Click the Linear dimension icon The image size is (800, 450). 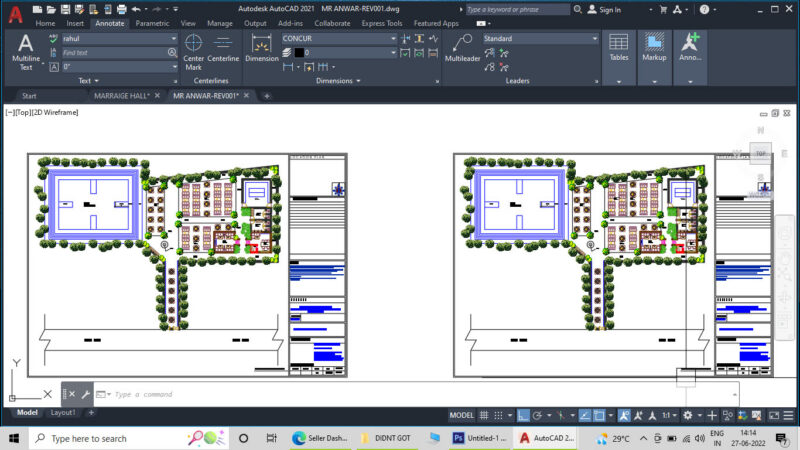pyautogui.click(x=288, y=67)
